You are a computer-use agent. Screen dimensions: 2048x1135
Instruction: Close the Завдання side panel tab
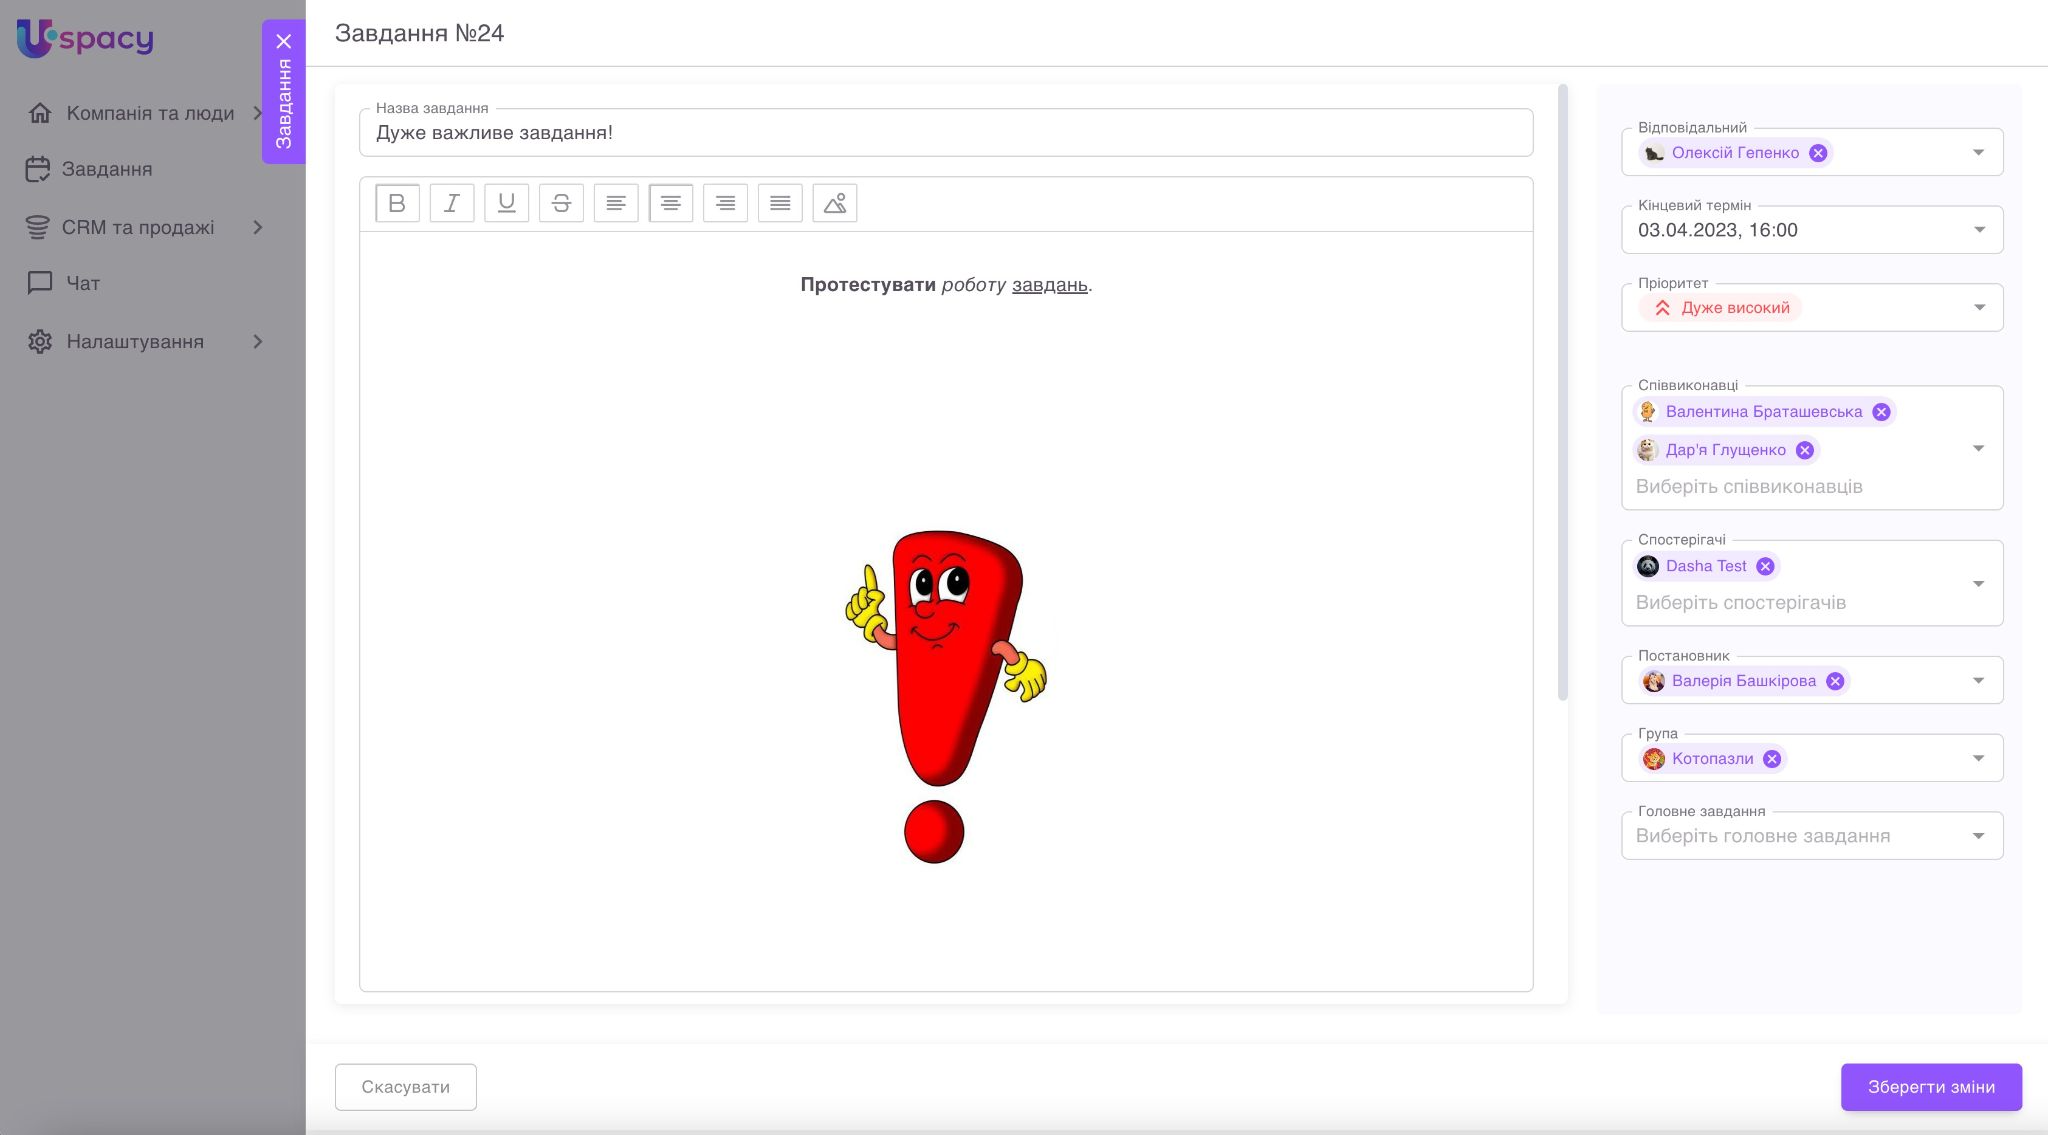(284, 41)
